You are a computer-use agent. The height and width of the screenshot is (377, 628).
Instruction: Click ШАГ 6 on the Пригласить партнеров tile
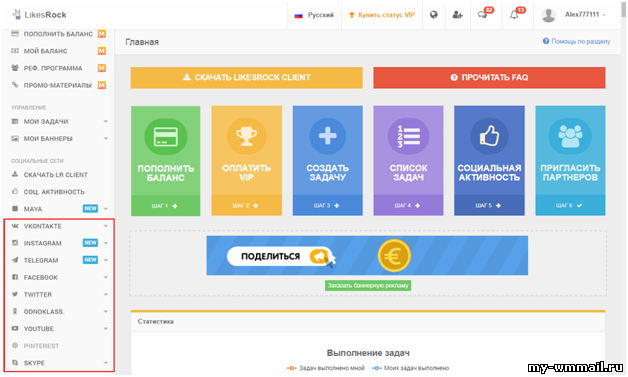point(570,205)
